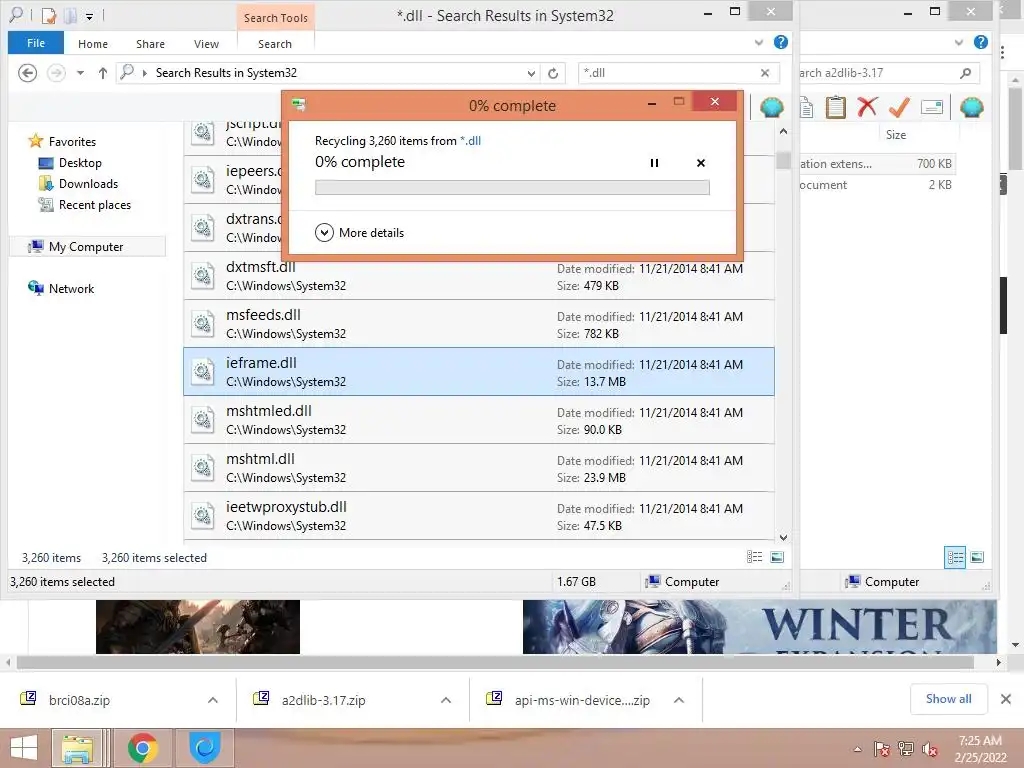1024x768 pixels.
Task: Click the rename icon in the back window
Action: click(x=932, y=107)
